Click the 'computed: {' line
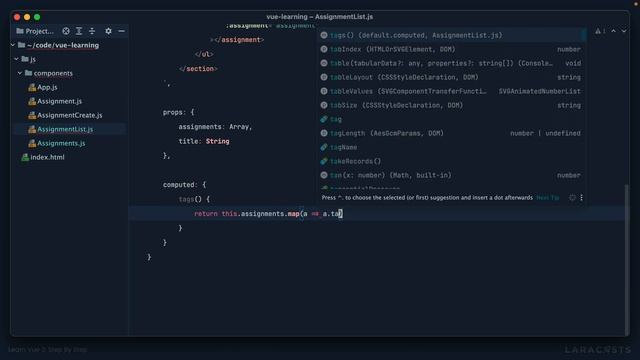 point(184,185)
